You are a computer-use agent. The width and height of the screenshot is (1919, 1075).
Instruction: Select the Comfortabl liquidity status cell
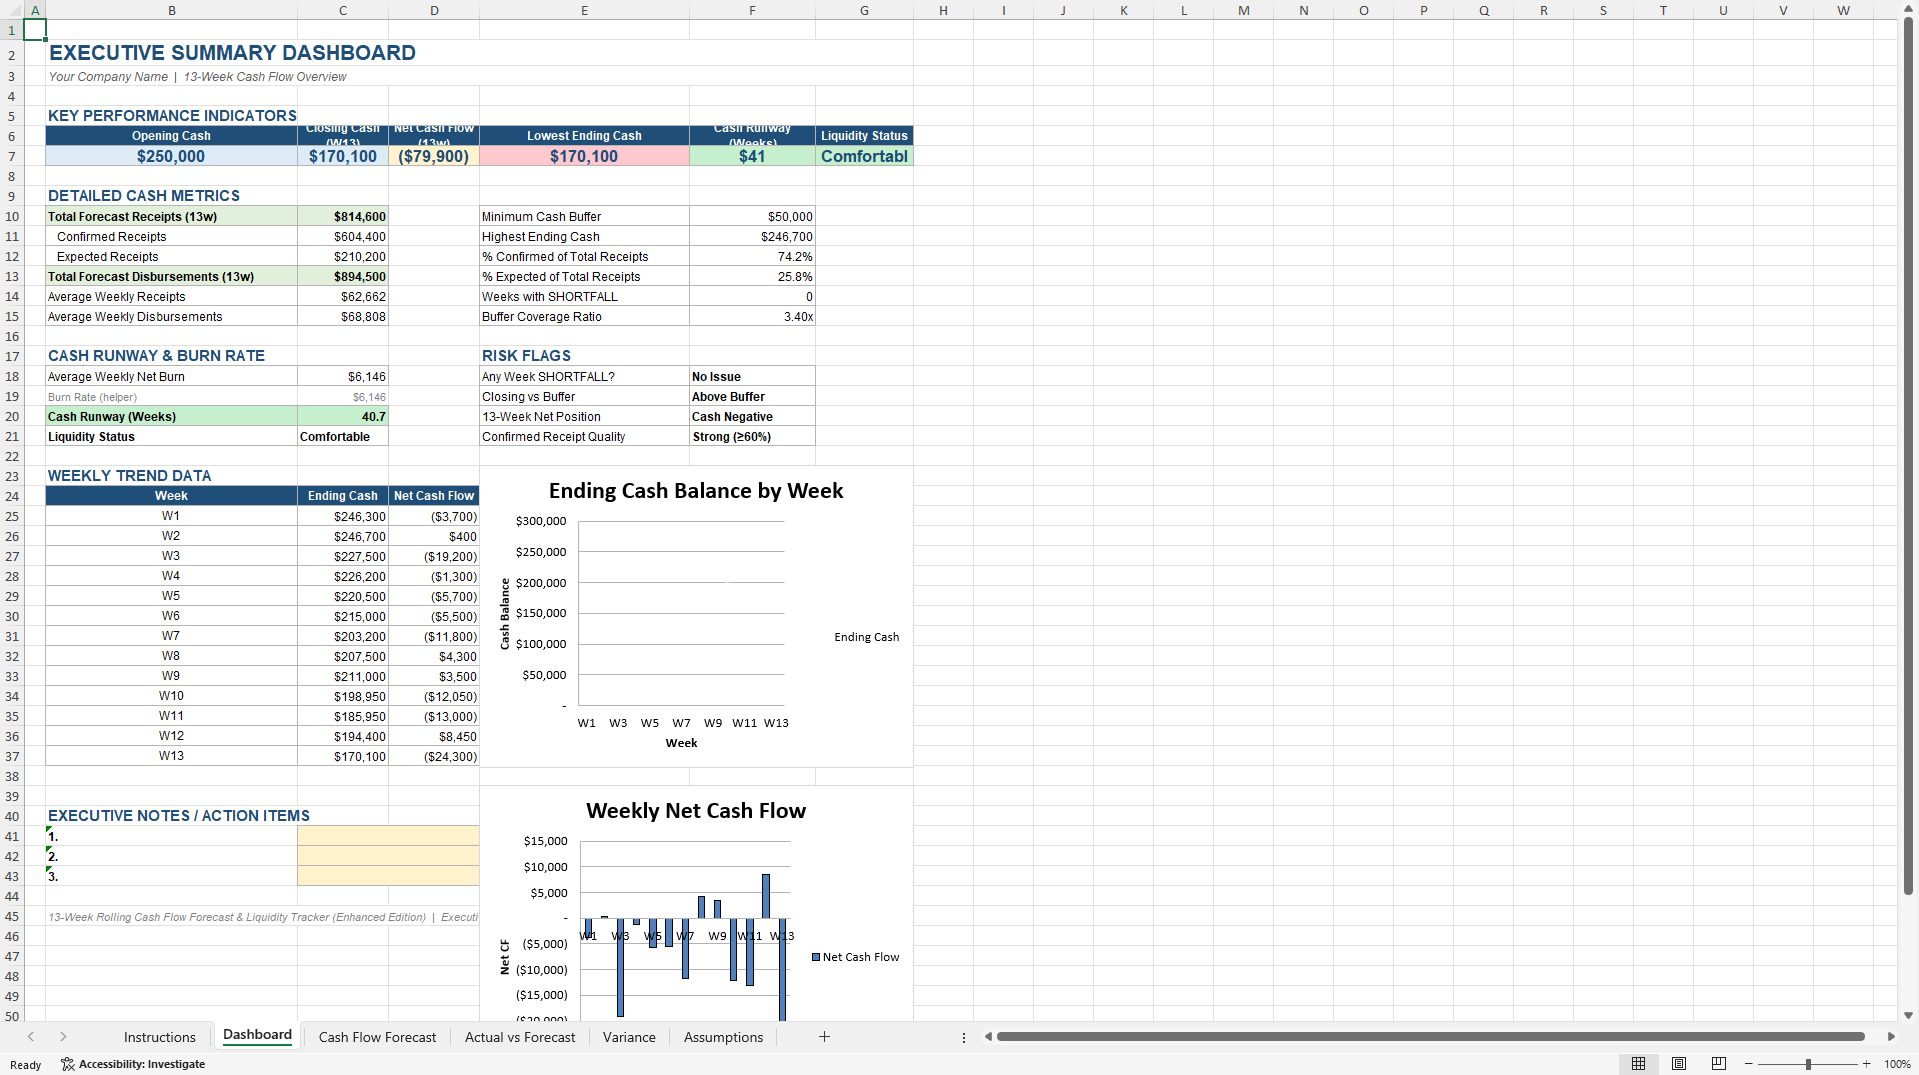tap(864, 156)
